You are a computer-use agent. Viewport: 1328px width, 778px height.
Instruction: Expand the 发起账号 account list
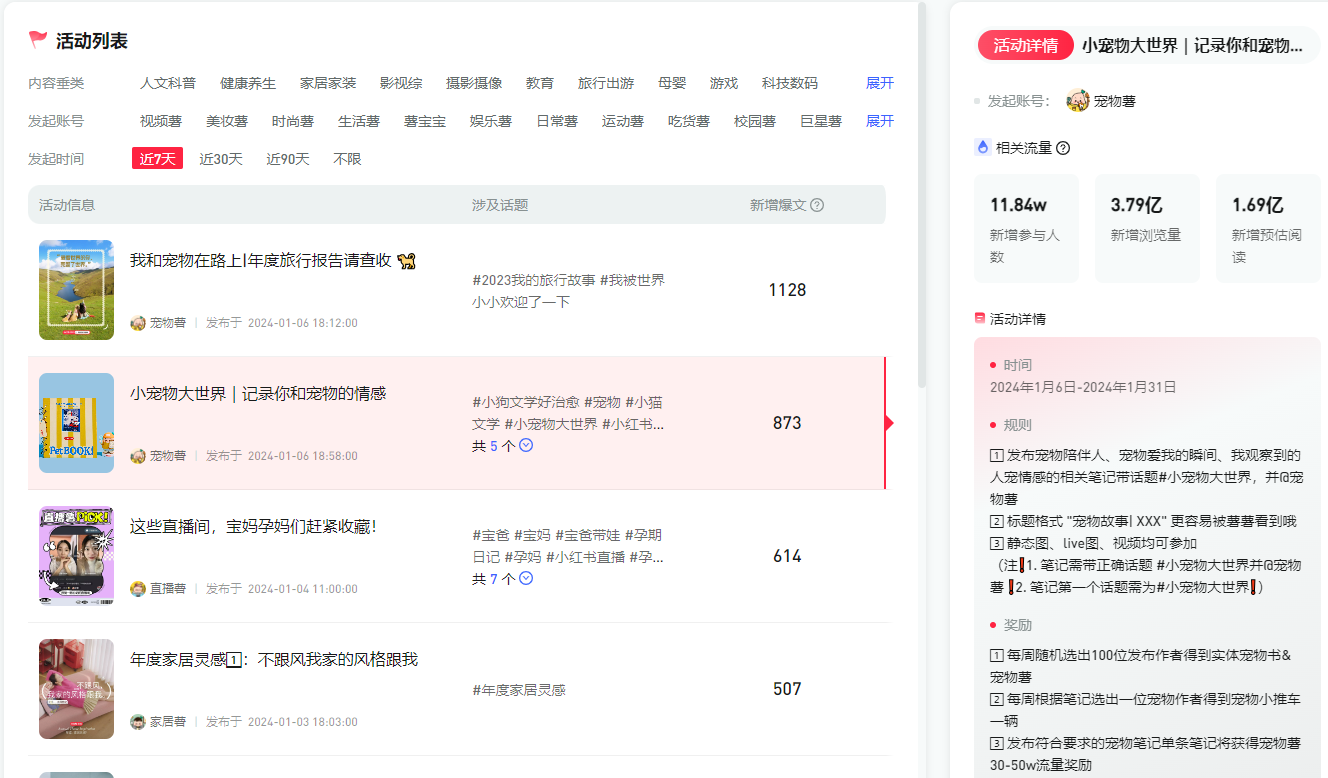point(880,121)
